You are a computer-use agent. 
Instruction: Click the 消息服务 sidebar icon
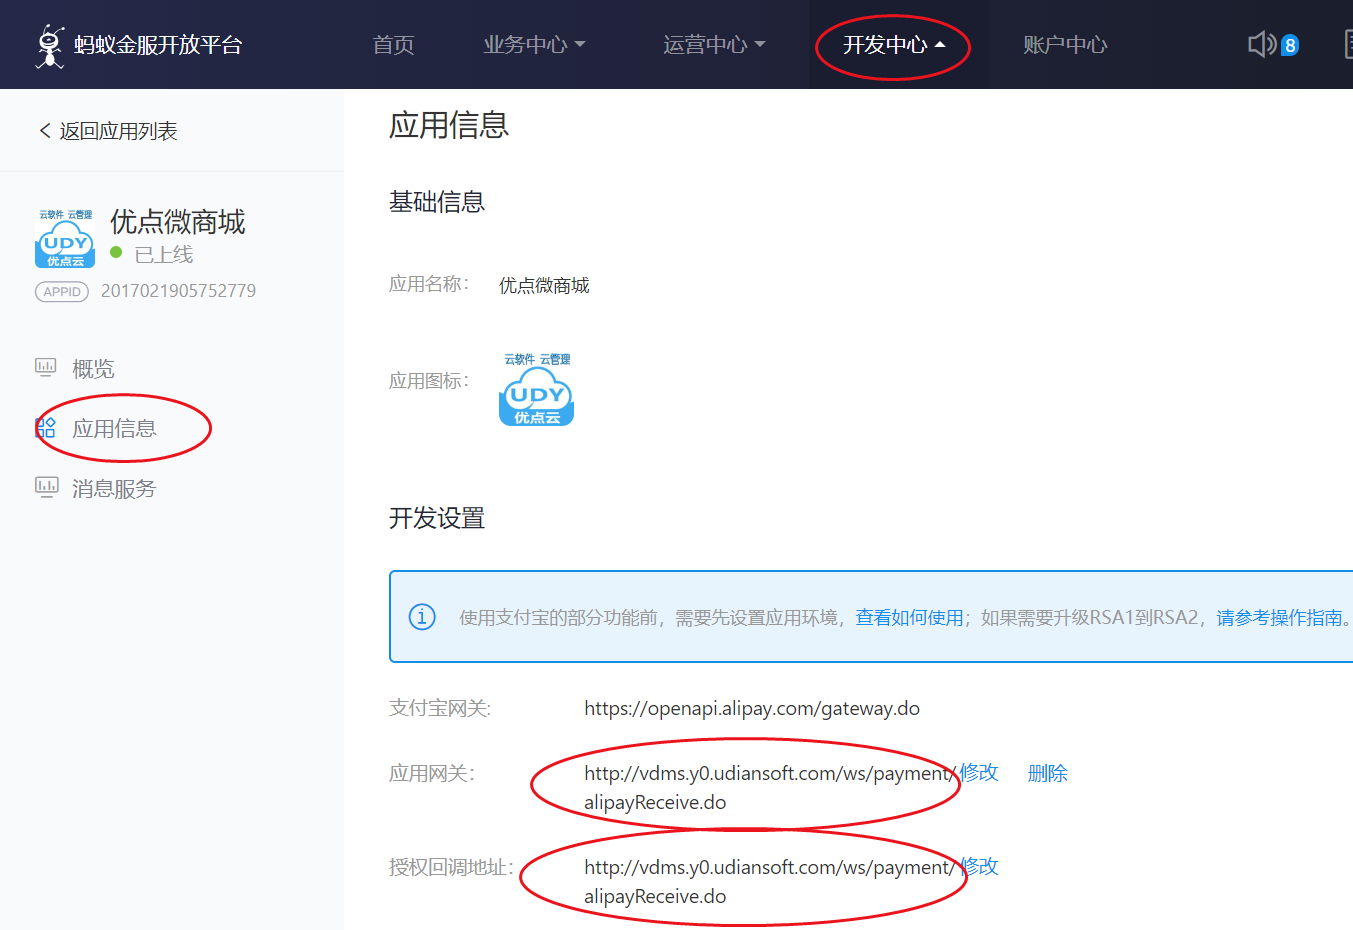(x=46, y=488)
